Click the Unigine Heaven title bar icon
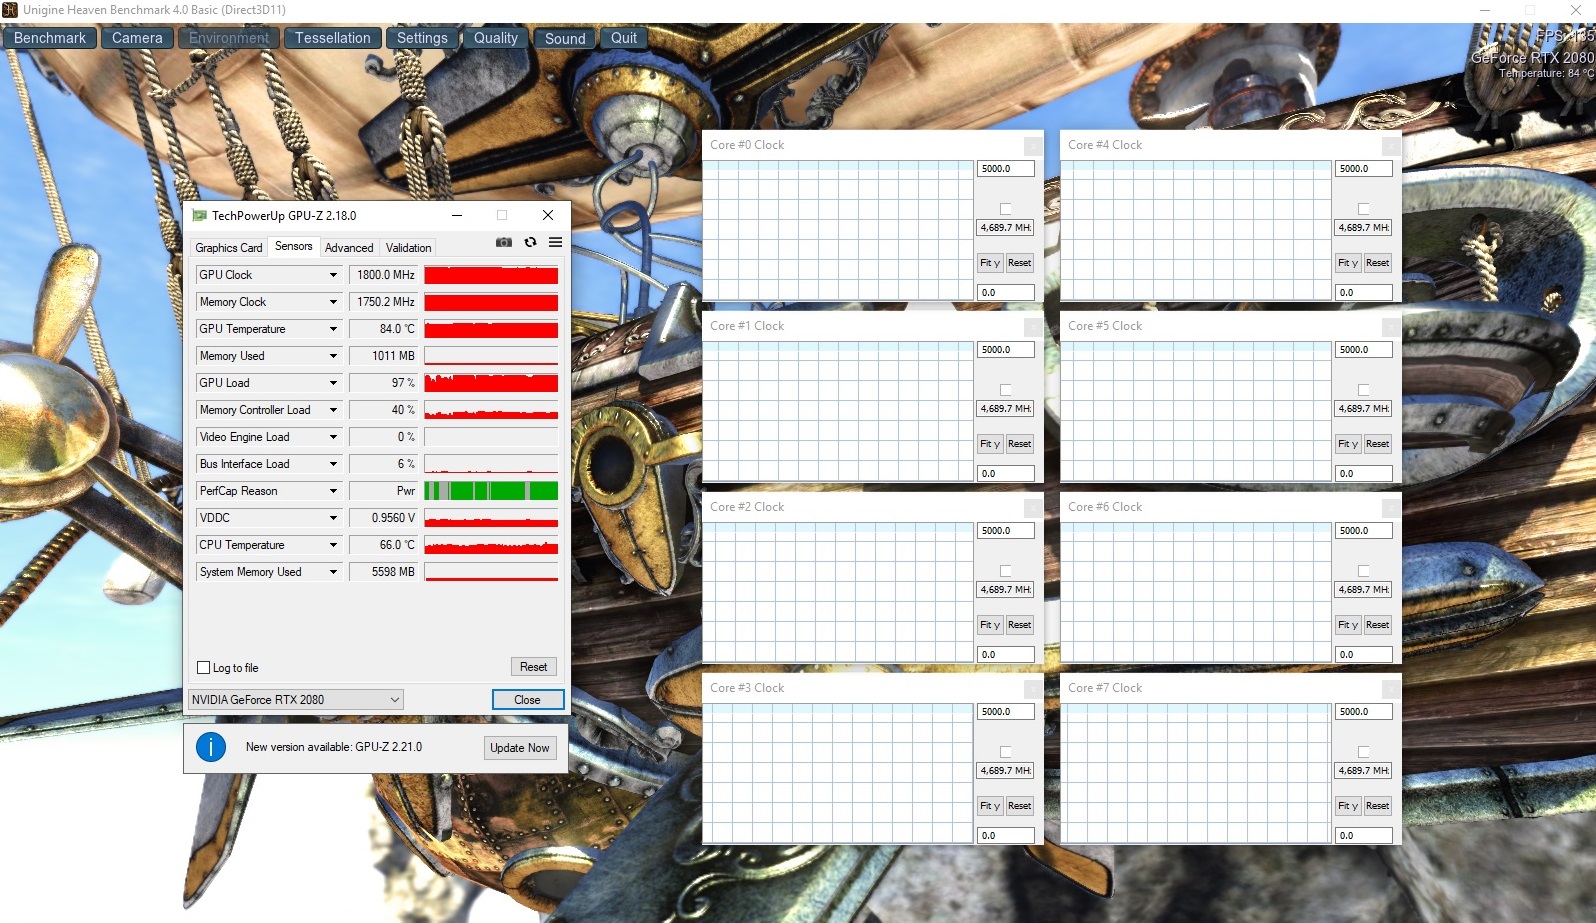The height and width of the screenshot is (923, 1596). [x=10, y=10]
